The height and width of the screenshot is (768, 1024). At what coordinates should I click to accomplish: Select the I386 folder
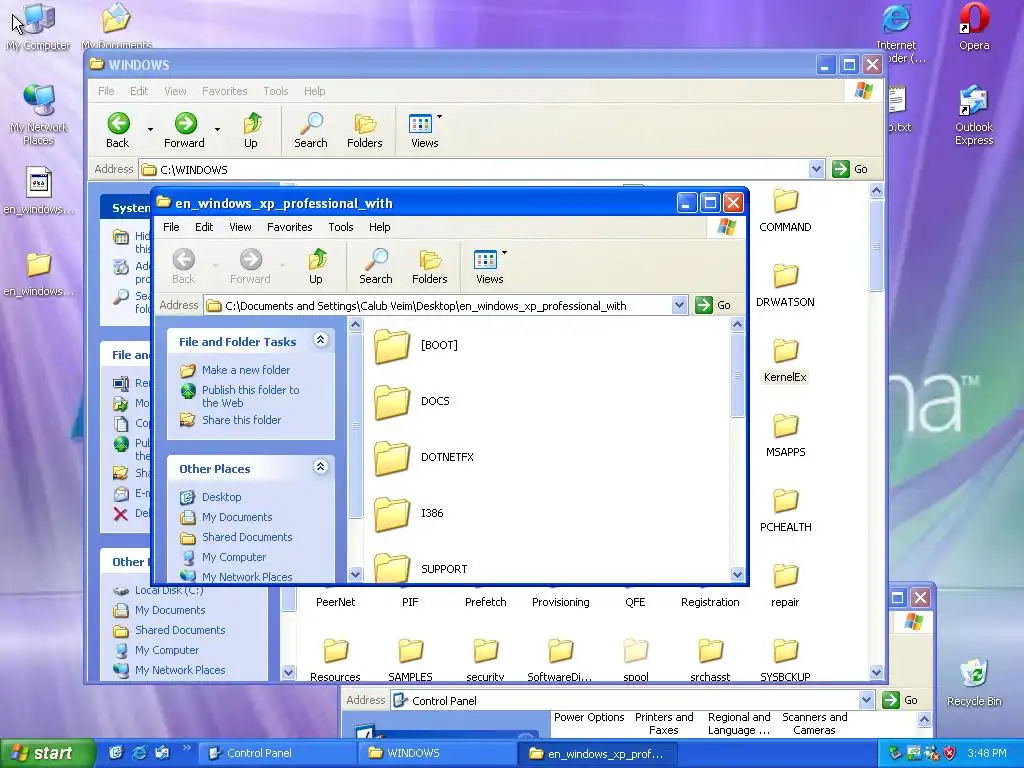[408, 514]
